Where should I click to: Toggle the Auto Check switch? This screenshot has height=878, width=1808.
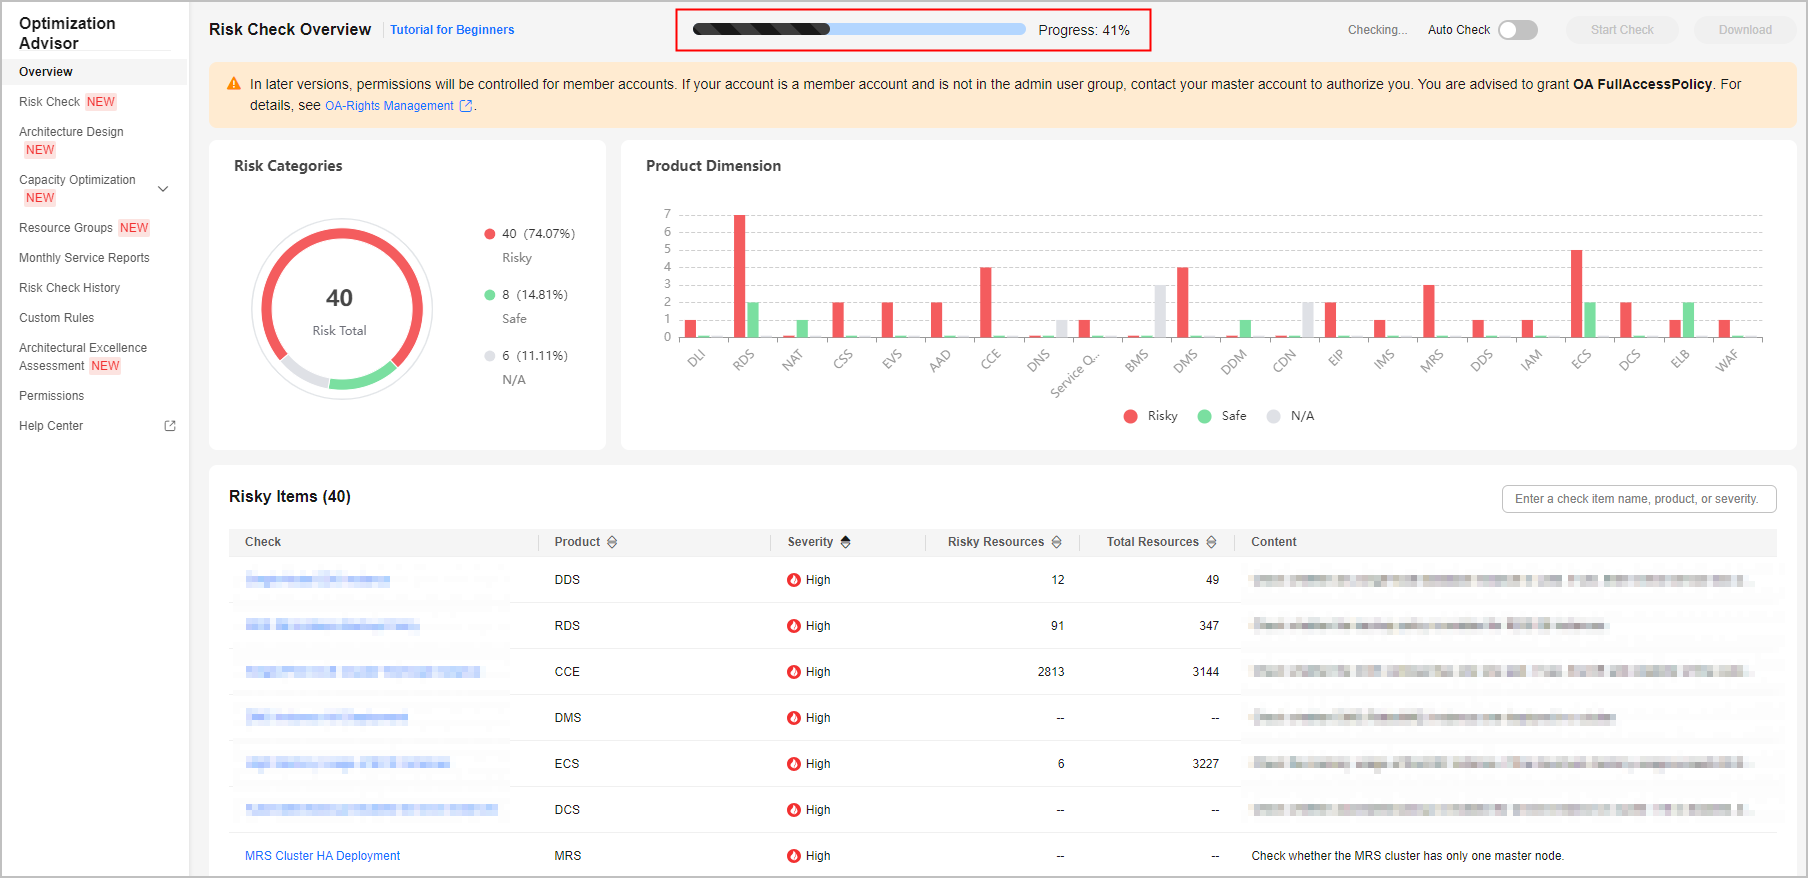point(1517,30)
